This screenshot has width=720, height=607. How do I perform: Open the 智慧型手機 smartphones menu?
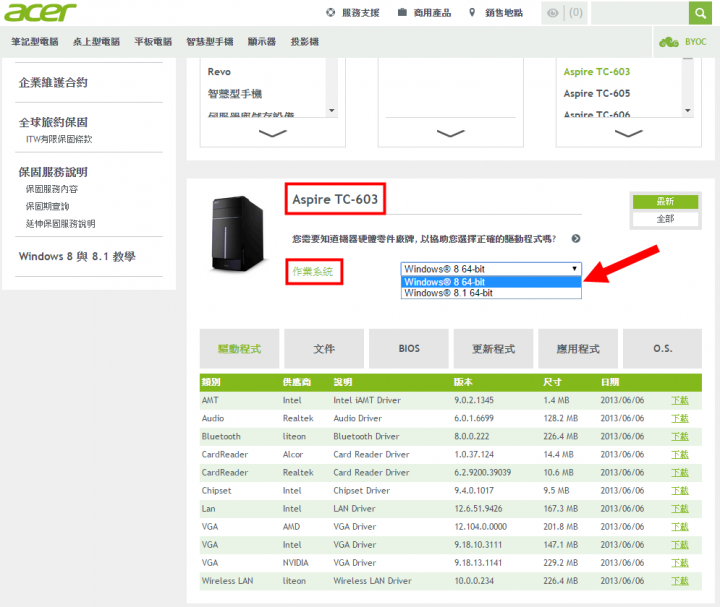coord(210,42)
